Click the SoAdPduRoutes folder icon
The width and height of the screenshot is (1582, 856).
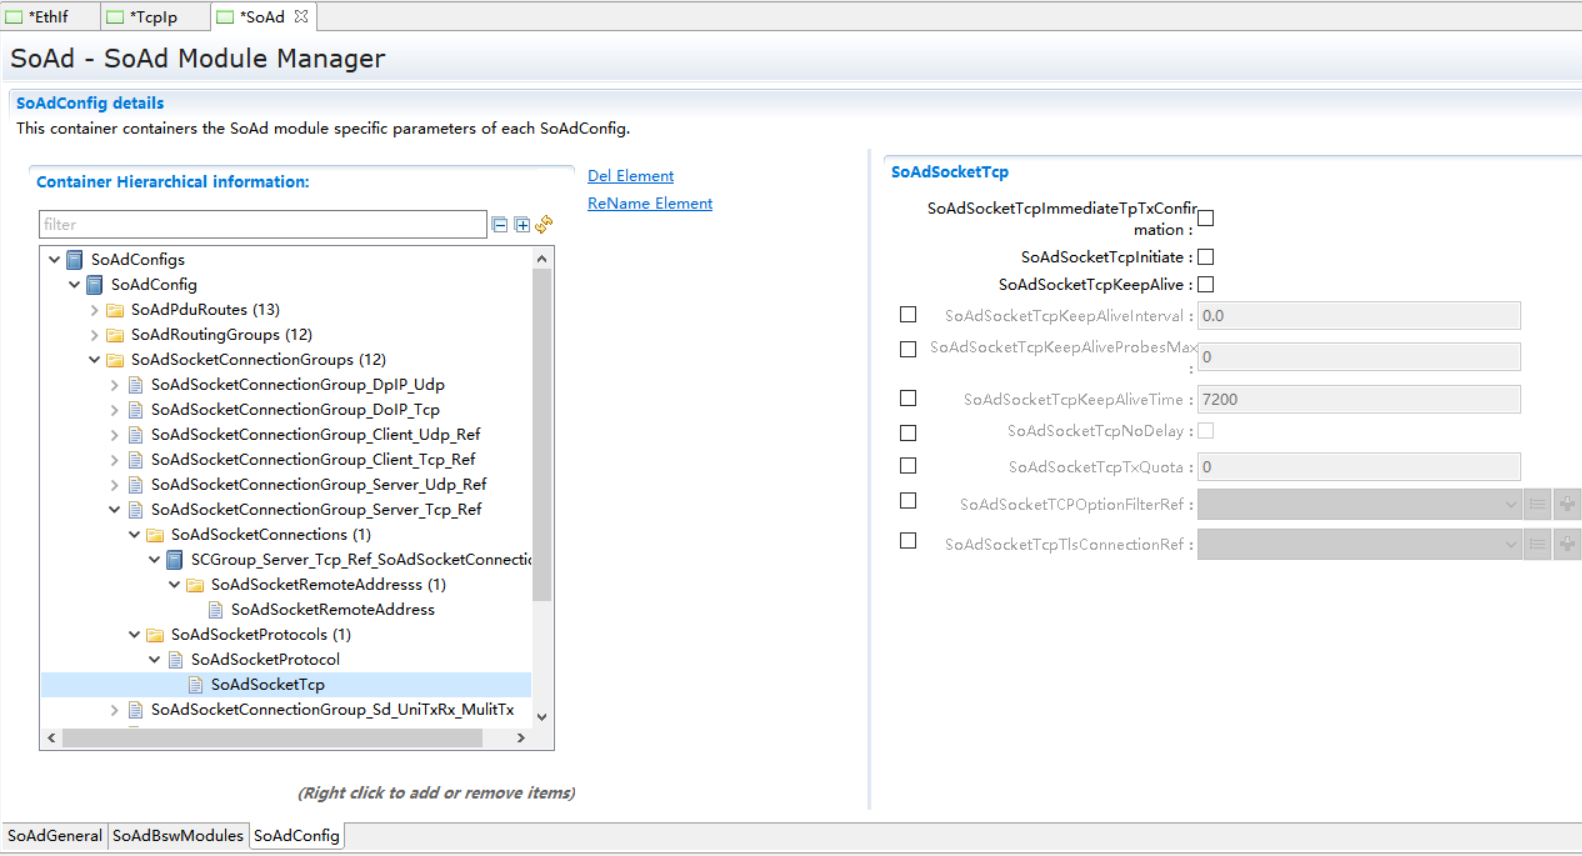tap(115, 310)
